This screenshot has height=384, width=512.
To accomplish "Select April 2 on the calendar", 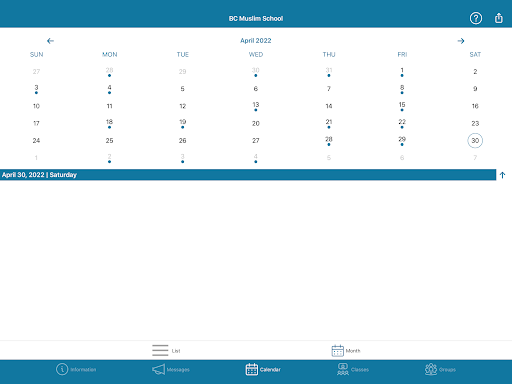I will (475, 71).
